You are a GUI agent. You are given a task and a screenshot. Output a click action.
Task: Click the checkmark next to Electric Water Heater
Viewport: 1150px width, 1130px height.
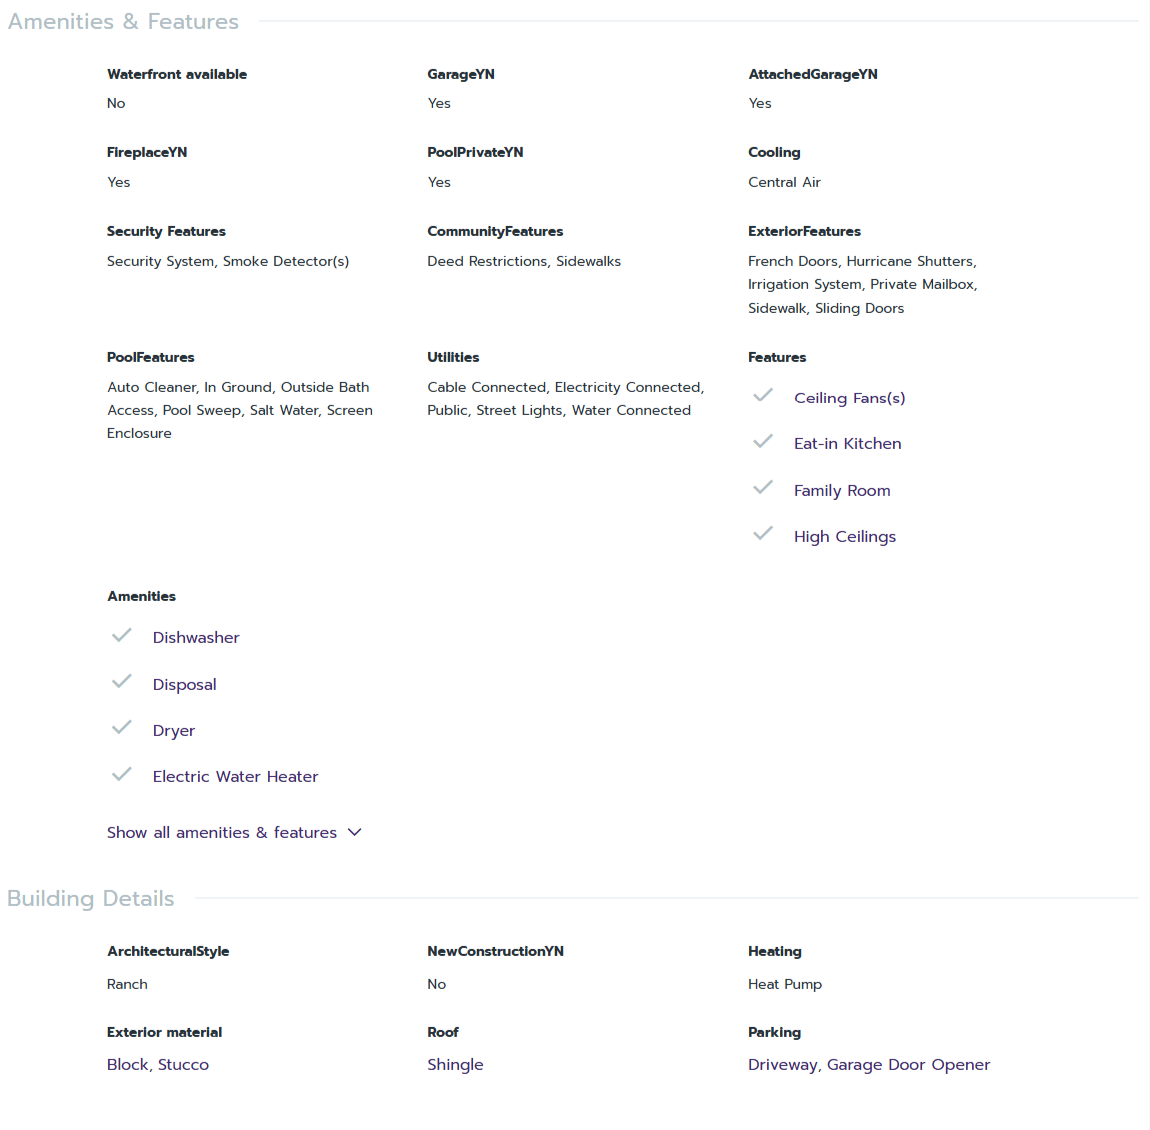122,774
